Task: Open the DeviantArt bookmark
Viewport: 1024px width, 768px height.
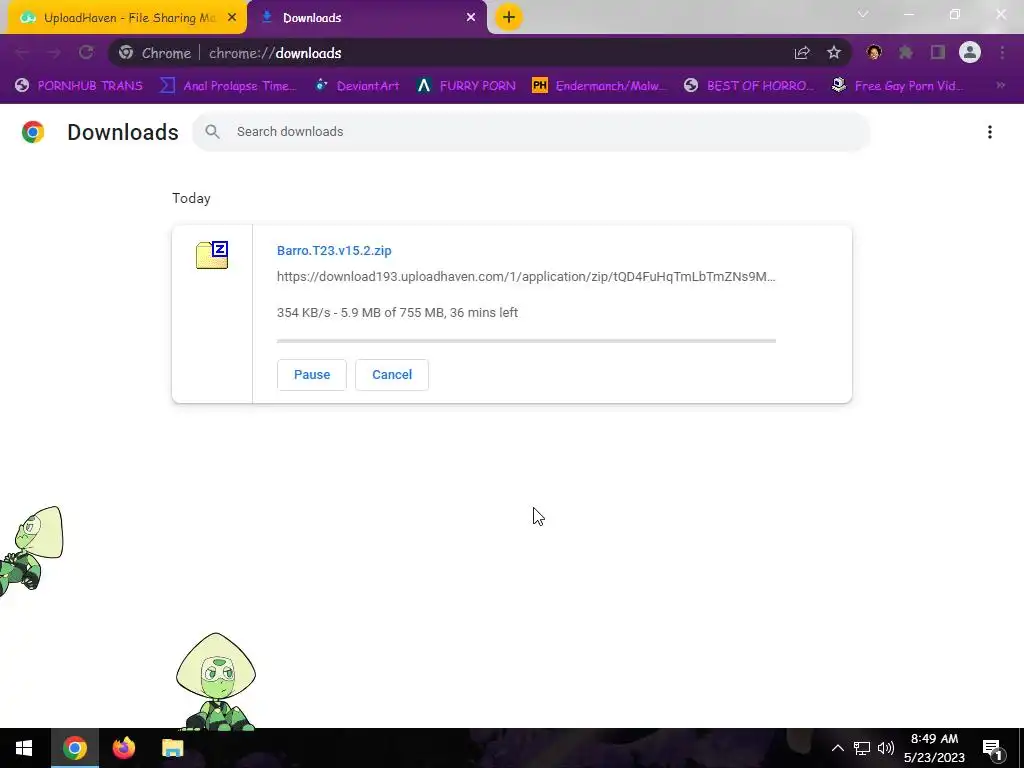Action: tap(357, 86)
